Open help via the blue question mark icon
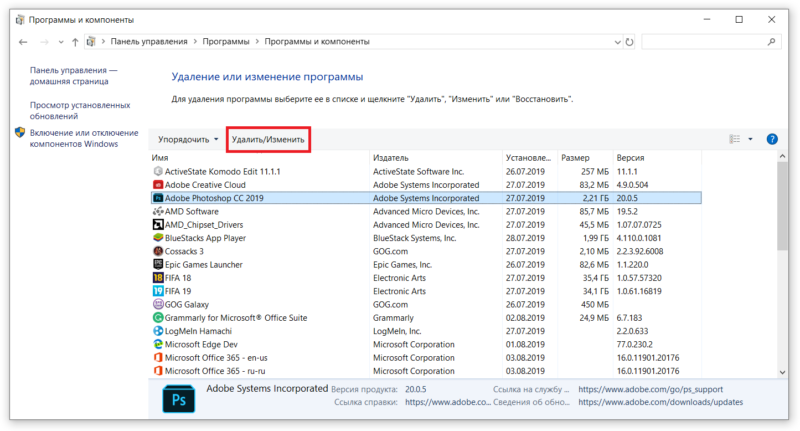Viewport: 800px width, 431px height. 772,139
